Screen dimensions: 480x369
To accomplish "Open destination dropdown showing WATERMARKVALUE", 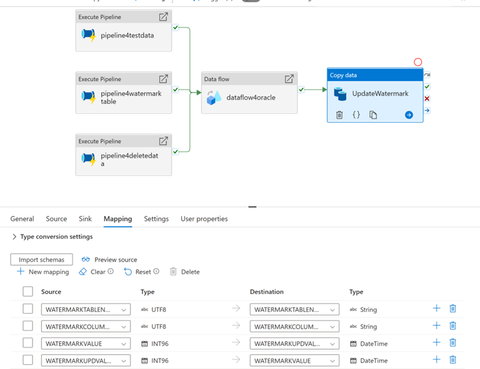I will point(294,360).
